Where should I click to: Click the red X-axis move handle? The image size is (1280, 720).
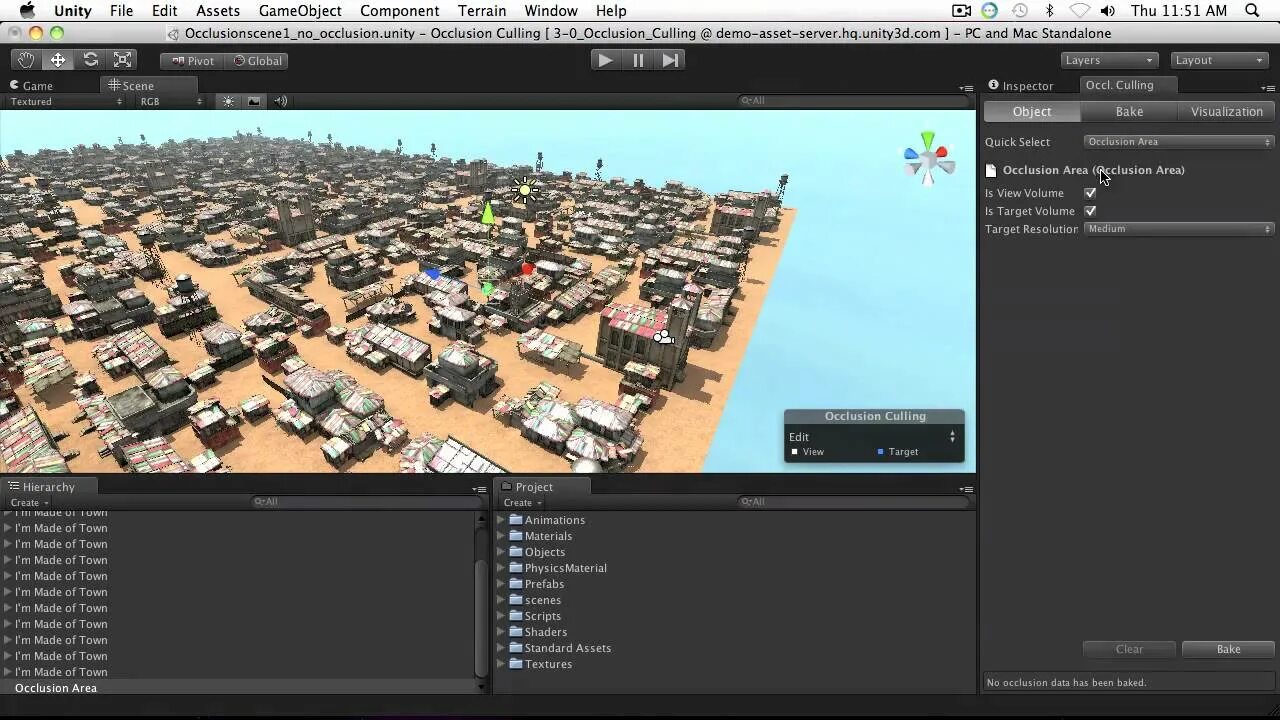[527, 269]
